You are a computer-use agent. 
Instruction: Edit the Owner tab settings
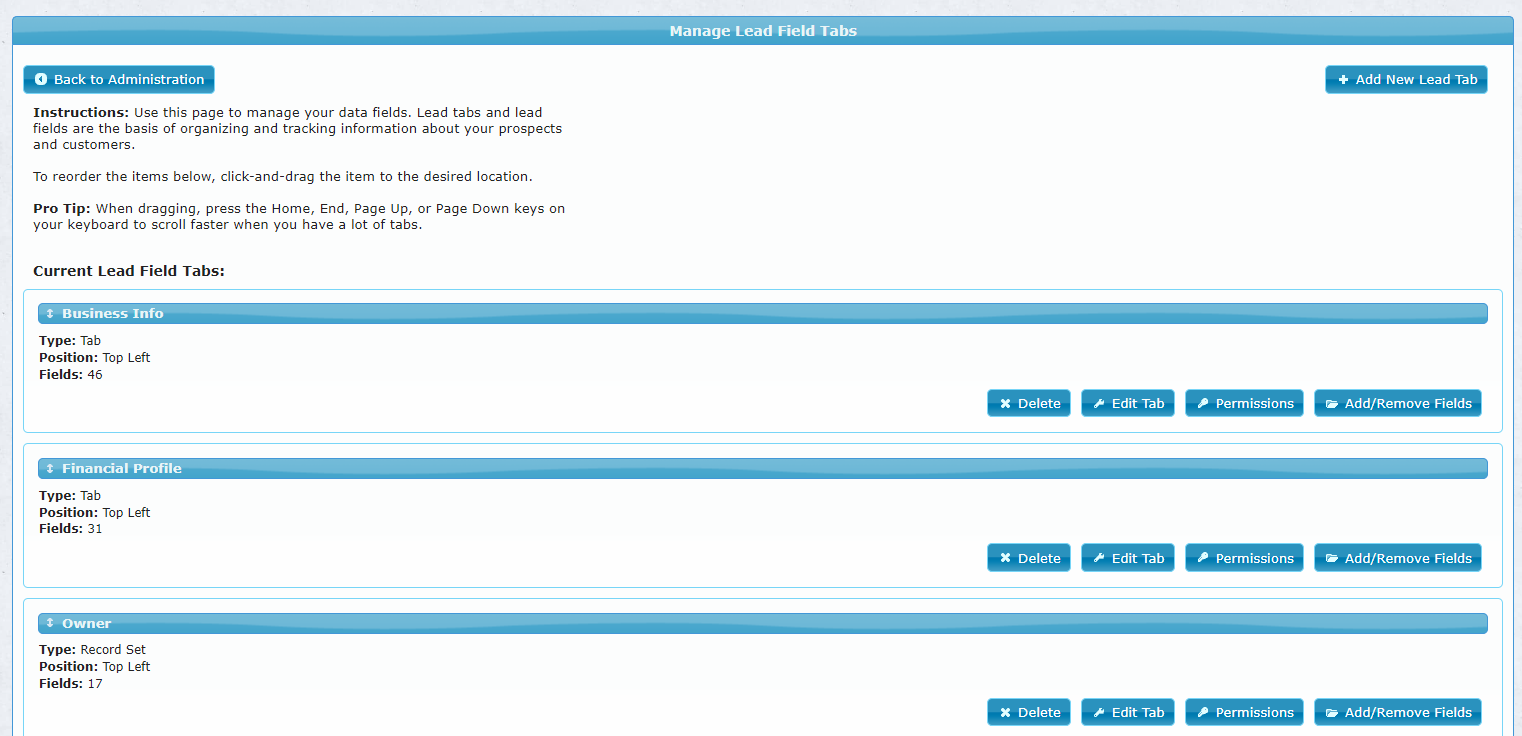click(1127, 712)
